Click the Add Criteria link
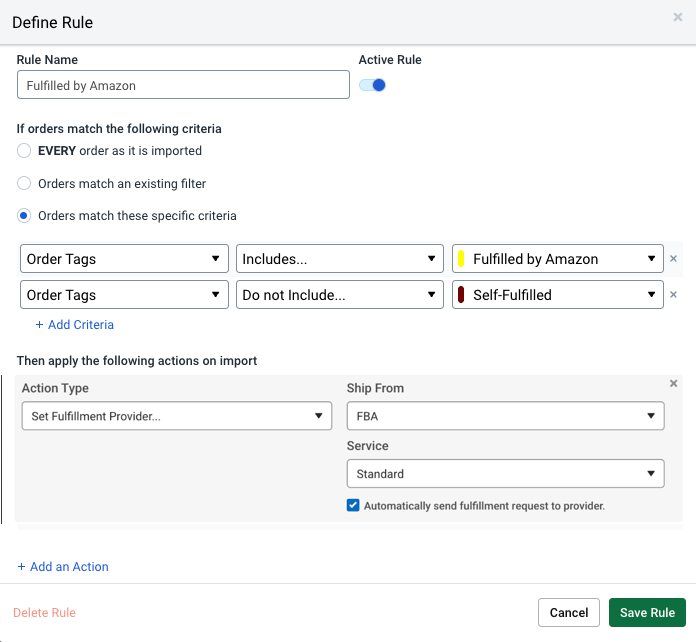The image size is (696, 642). coord(75,325)
